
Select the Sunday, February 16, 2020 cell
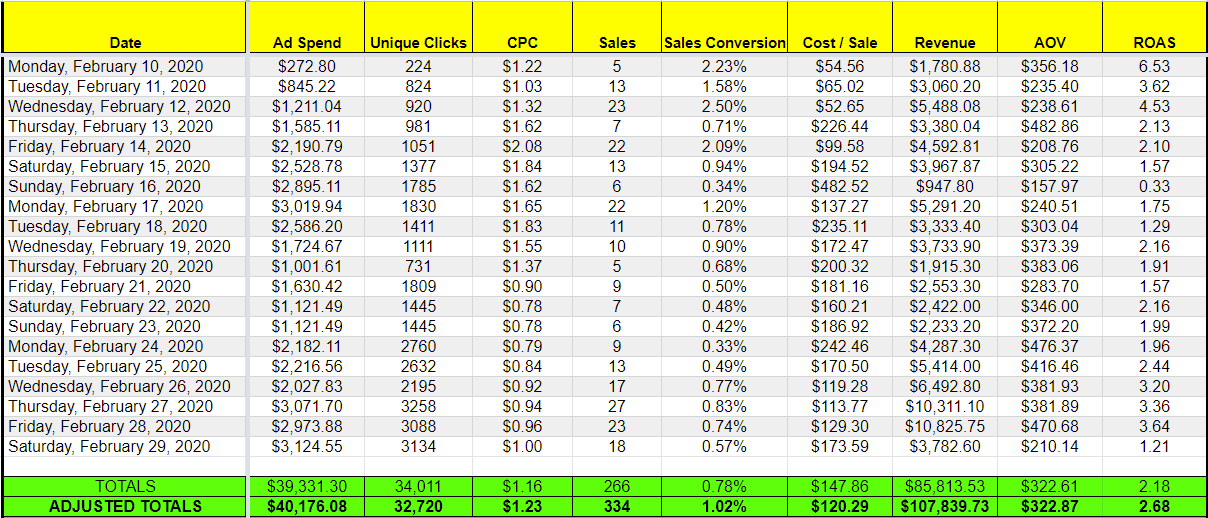coord(125,186)
